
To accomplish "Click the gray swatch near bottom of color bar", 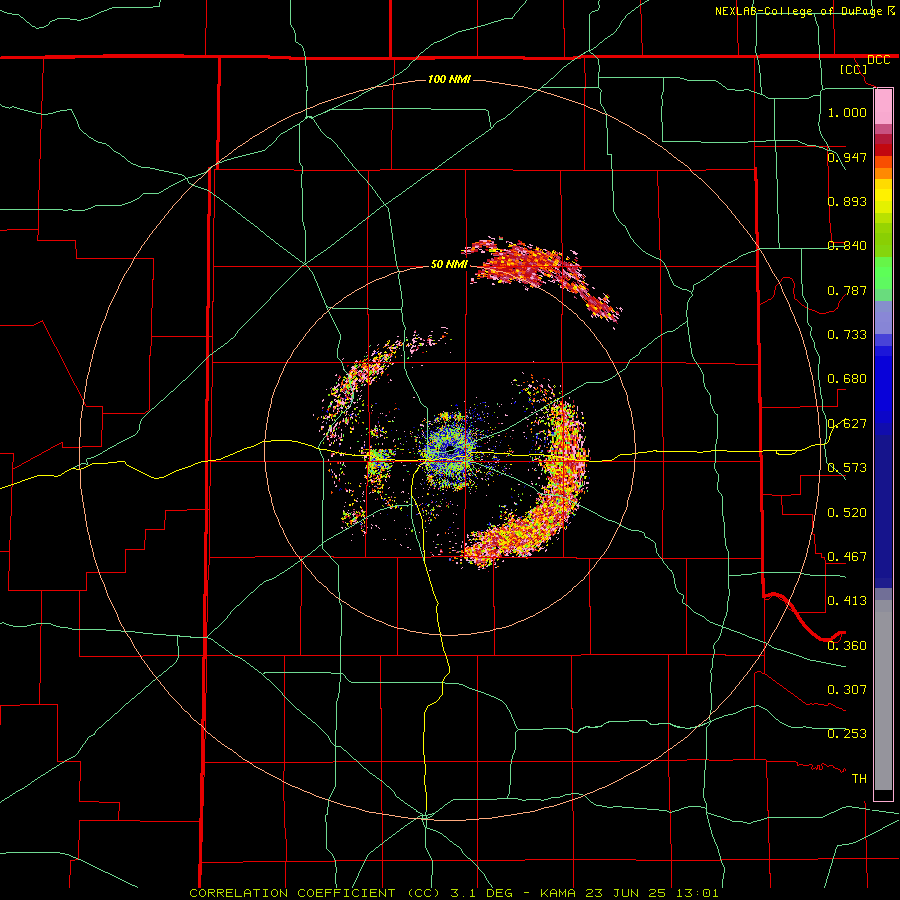I will point(883,695).
